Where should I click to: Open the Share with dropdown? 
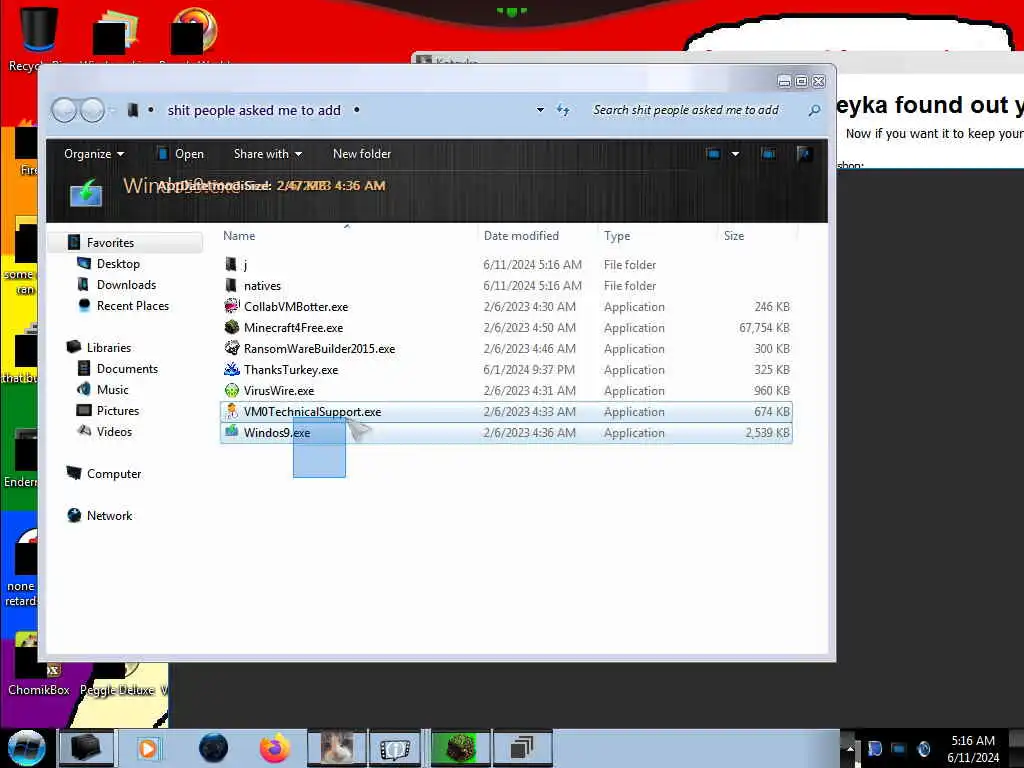[268, 154]
